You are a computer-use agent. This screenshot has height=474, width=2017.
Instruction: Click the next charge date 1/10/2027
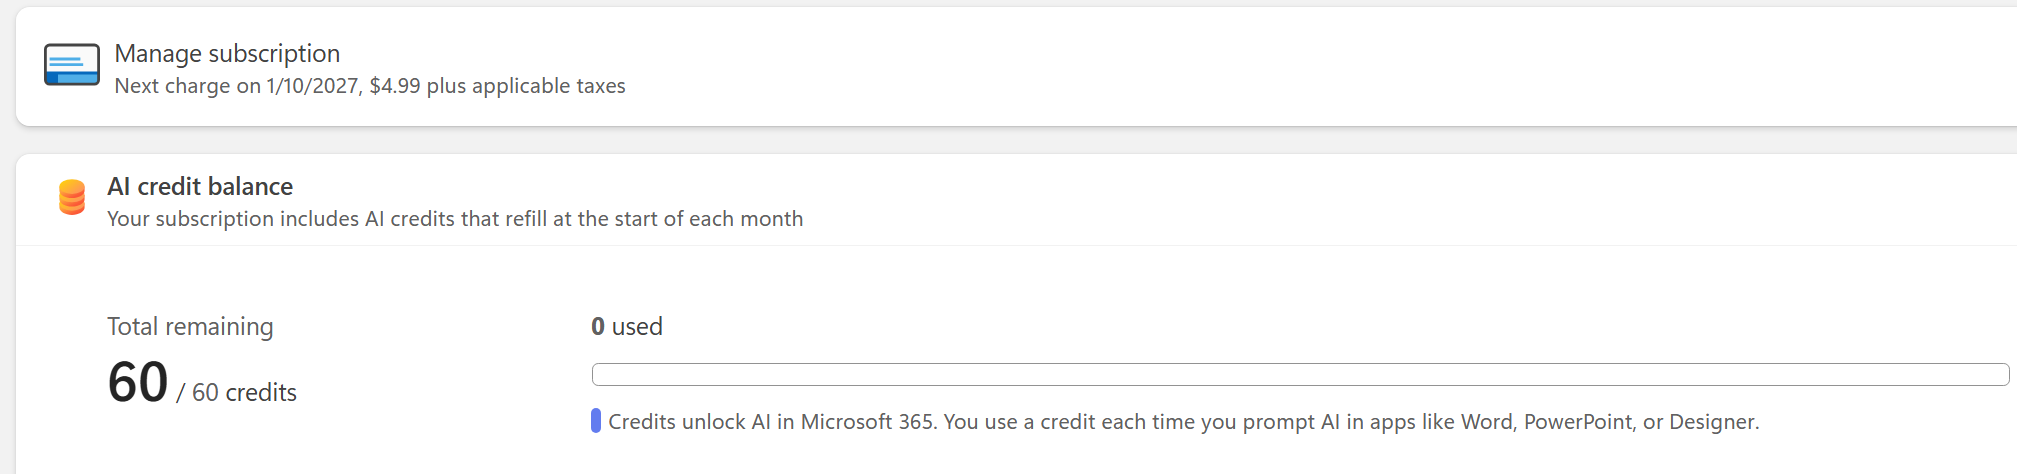312,86
